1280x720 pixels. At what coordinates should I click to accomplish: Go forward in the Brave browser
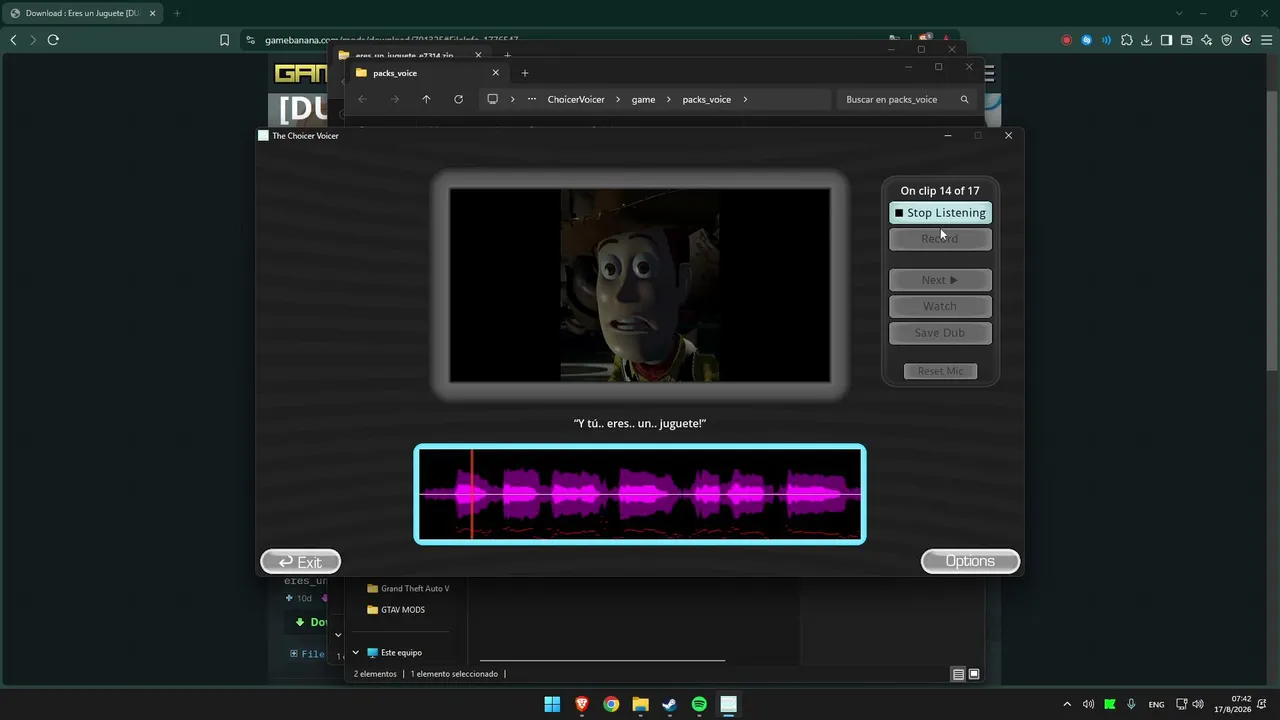[33, 40]
